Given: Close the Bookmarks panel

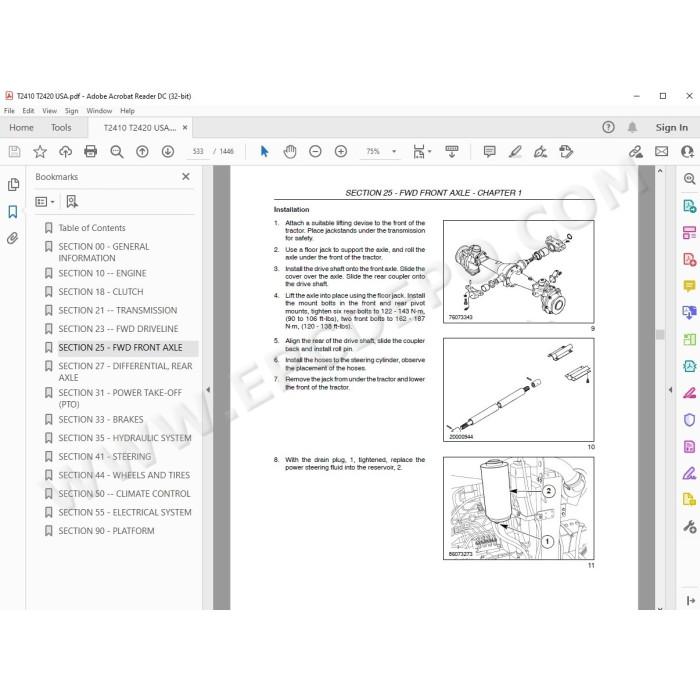Looking at the screenshot, I should point(186,177).
